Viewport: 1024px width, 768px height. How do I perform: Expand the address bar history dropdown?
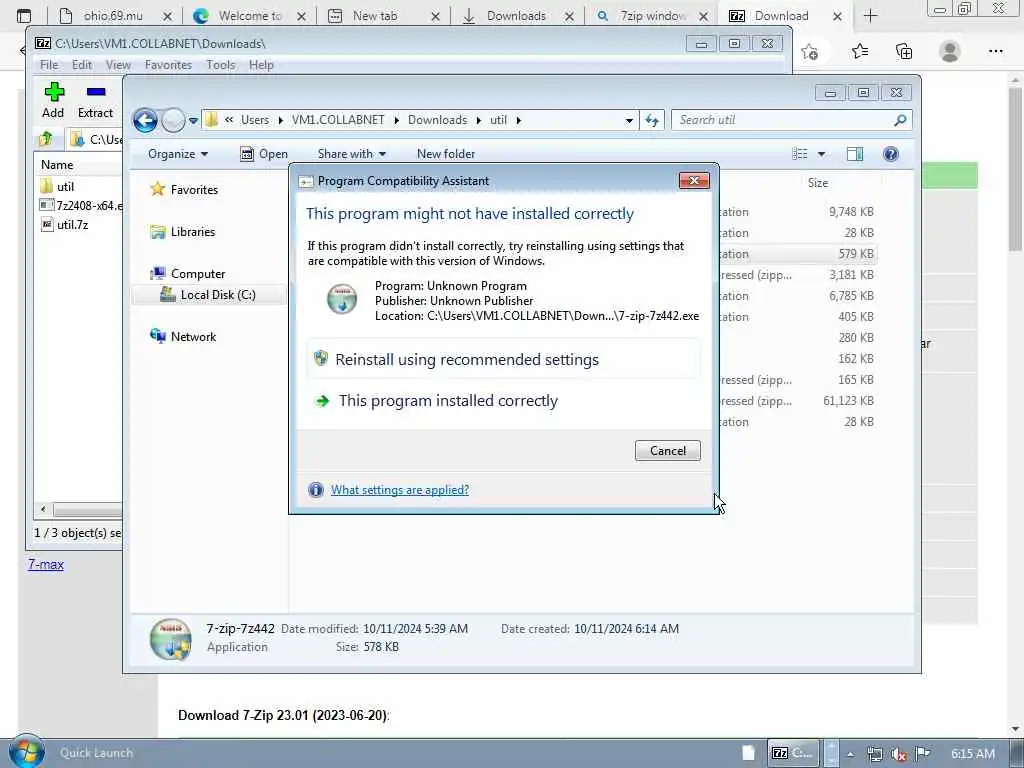[x=629, y=120]
